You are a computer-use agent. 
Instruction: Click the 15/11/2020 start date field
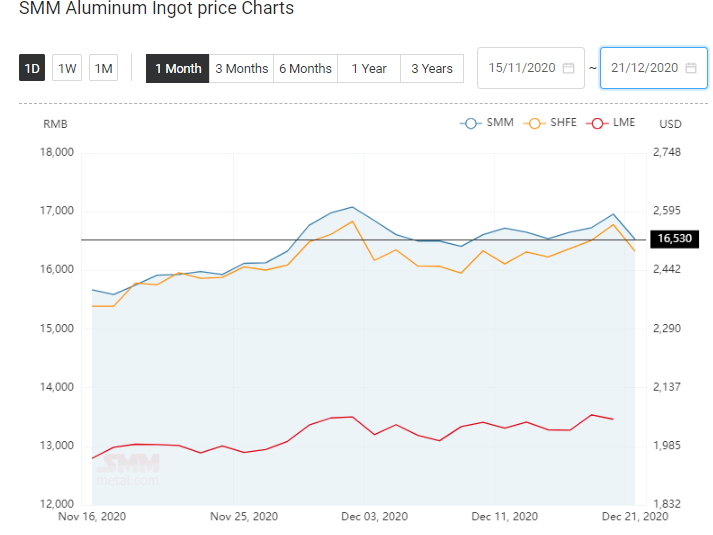(531, 68)
